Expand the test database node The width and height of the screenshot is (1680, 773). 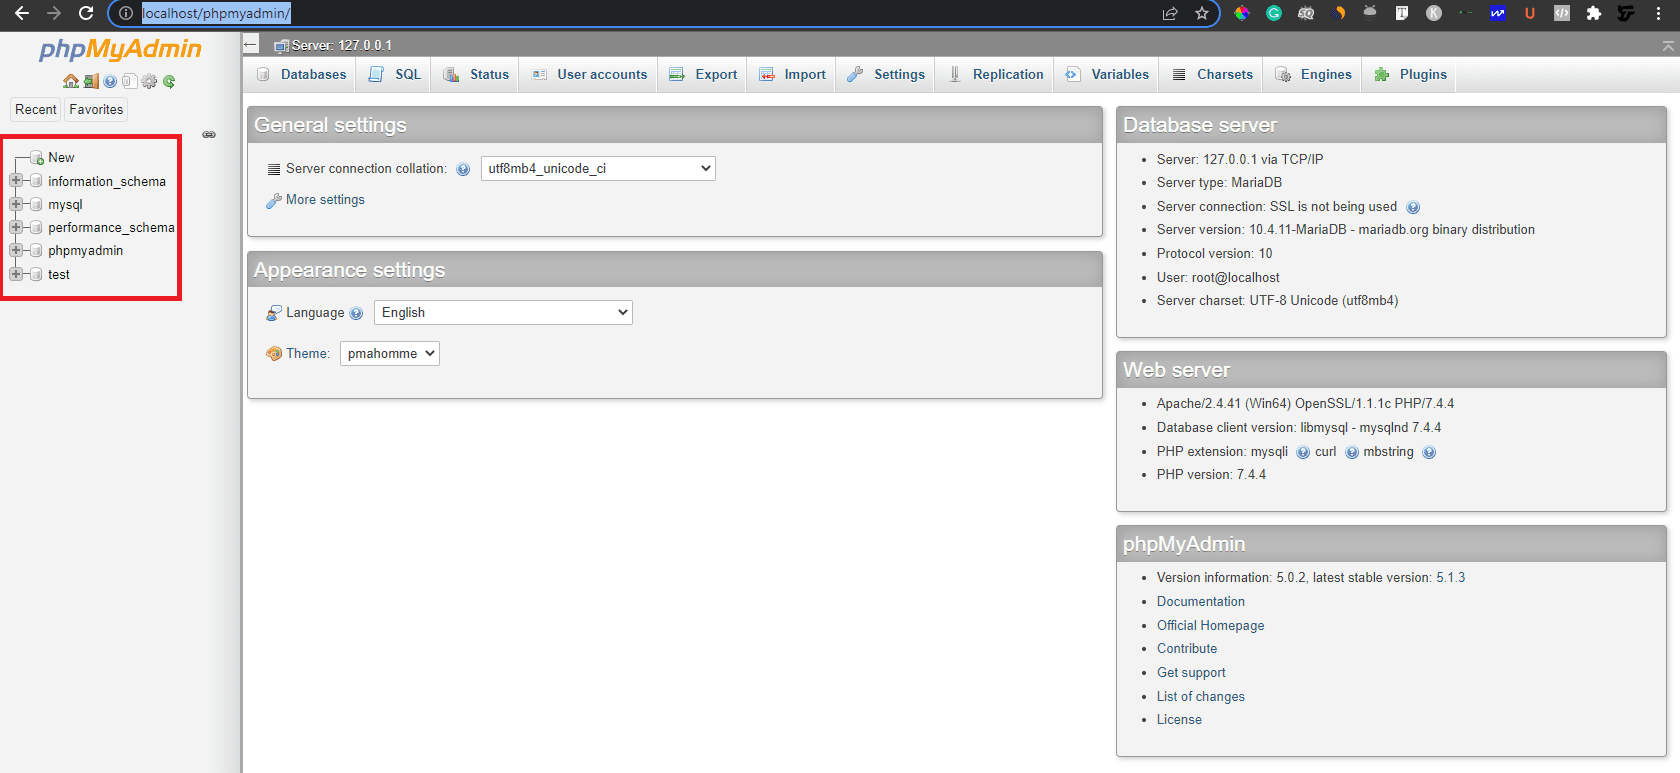(16, 274)
